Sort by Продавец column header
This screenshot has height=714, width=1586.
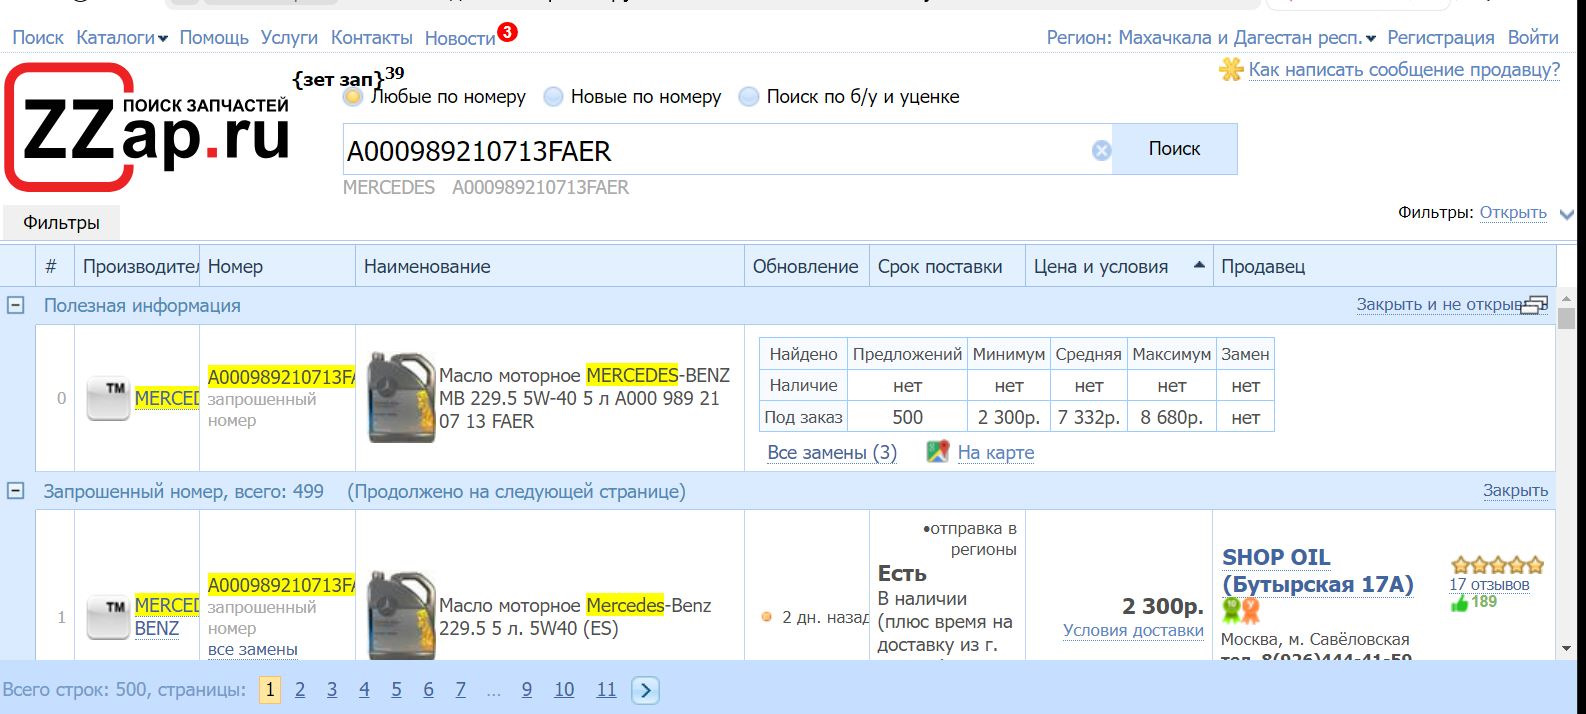tap(1384, 267)
